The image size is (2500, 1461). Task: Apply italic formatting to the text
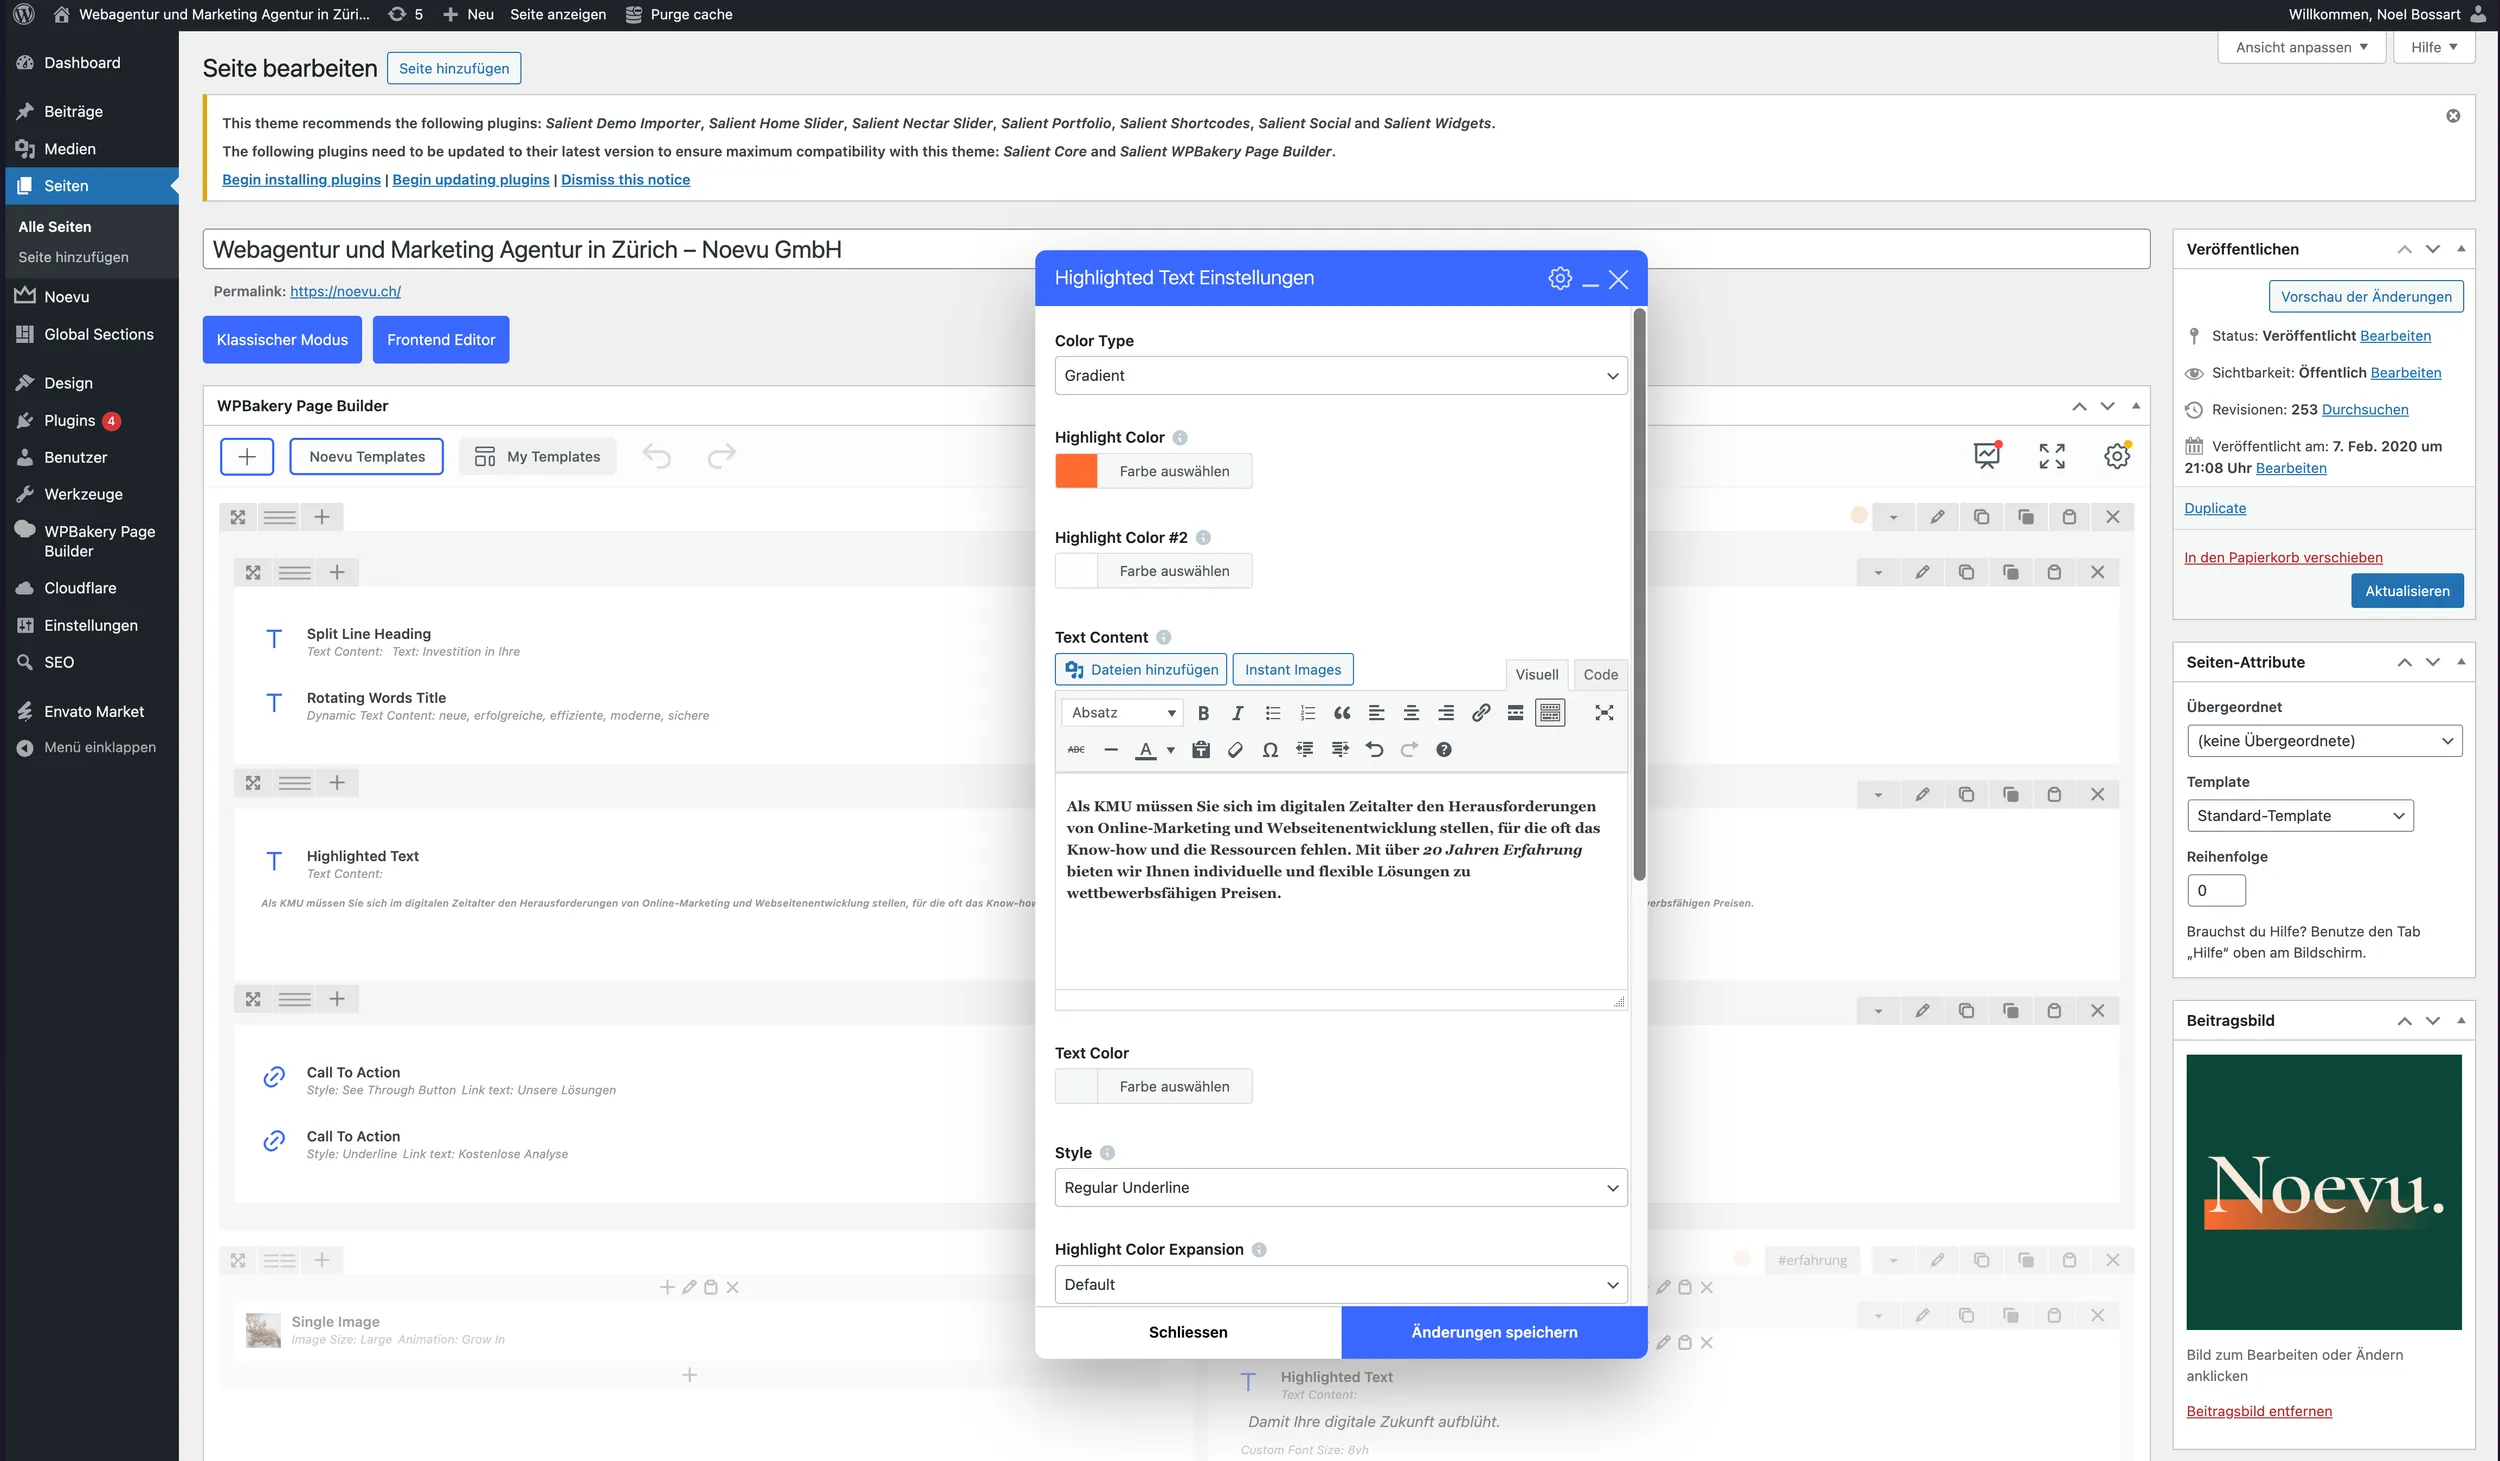tap(1237, 712)
